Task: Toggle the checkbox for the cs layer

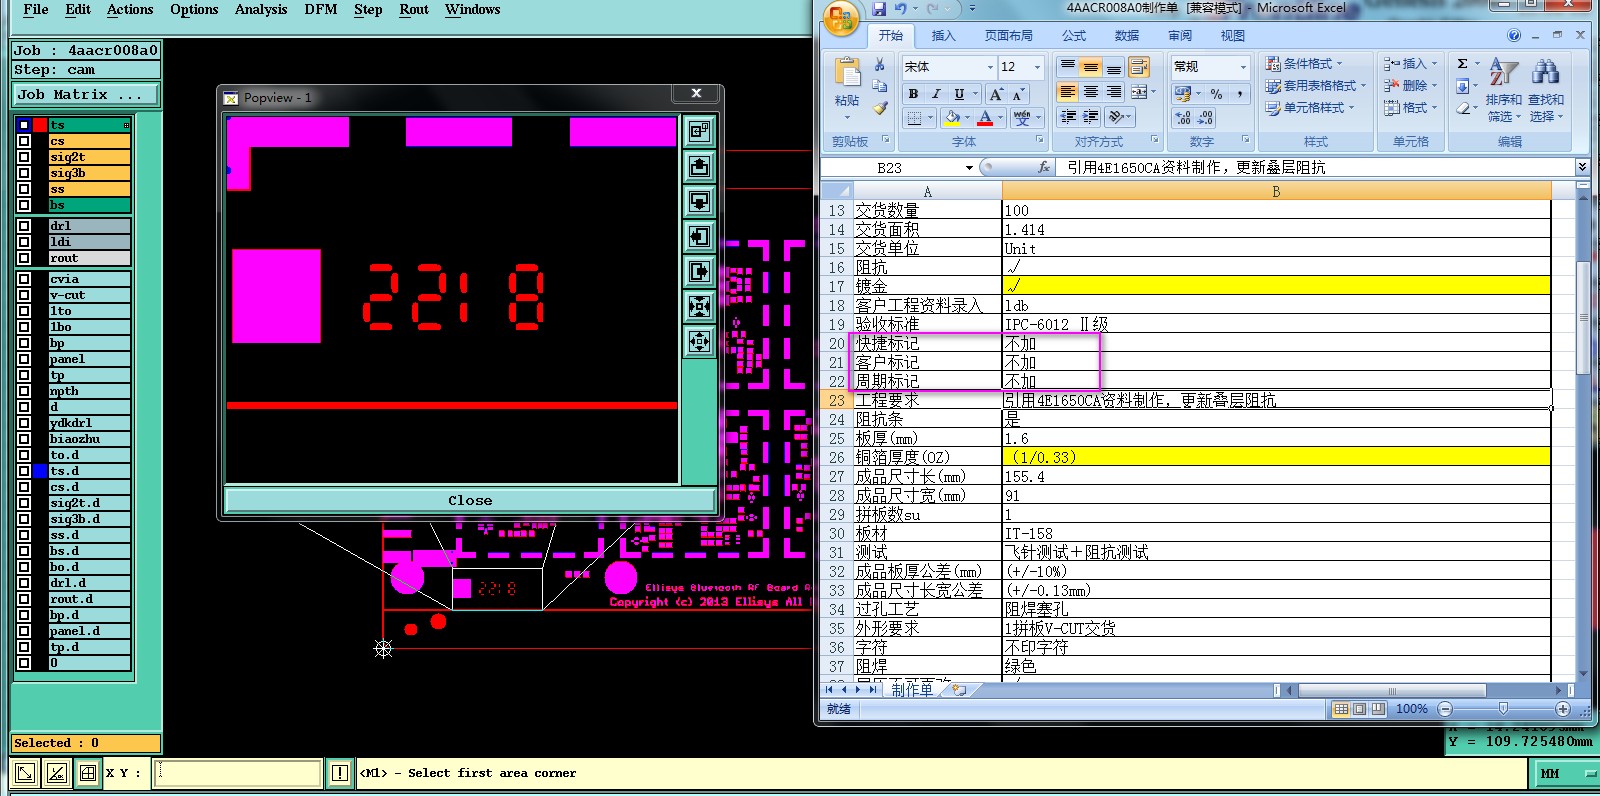Action: tap(24, 141)
